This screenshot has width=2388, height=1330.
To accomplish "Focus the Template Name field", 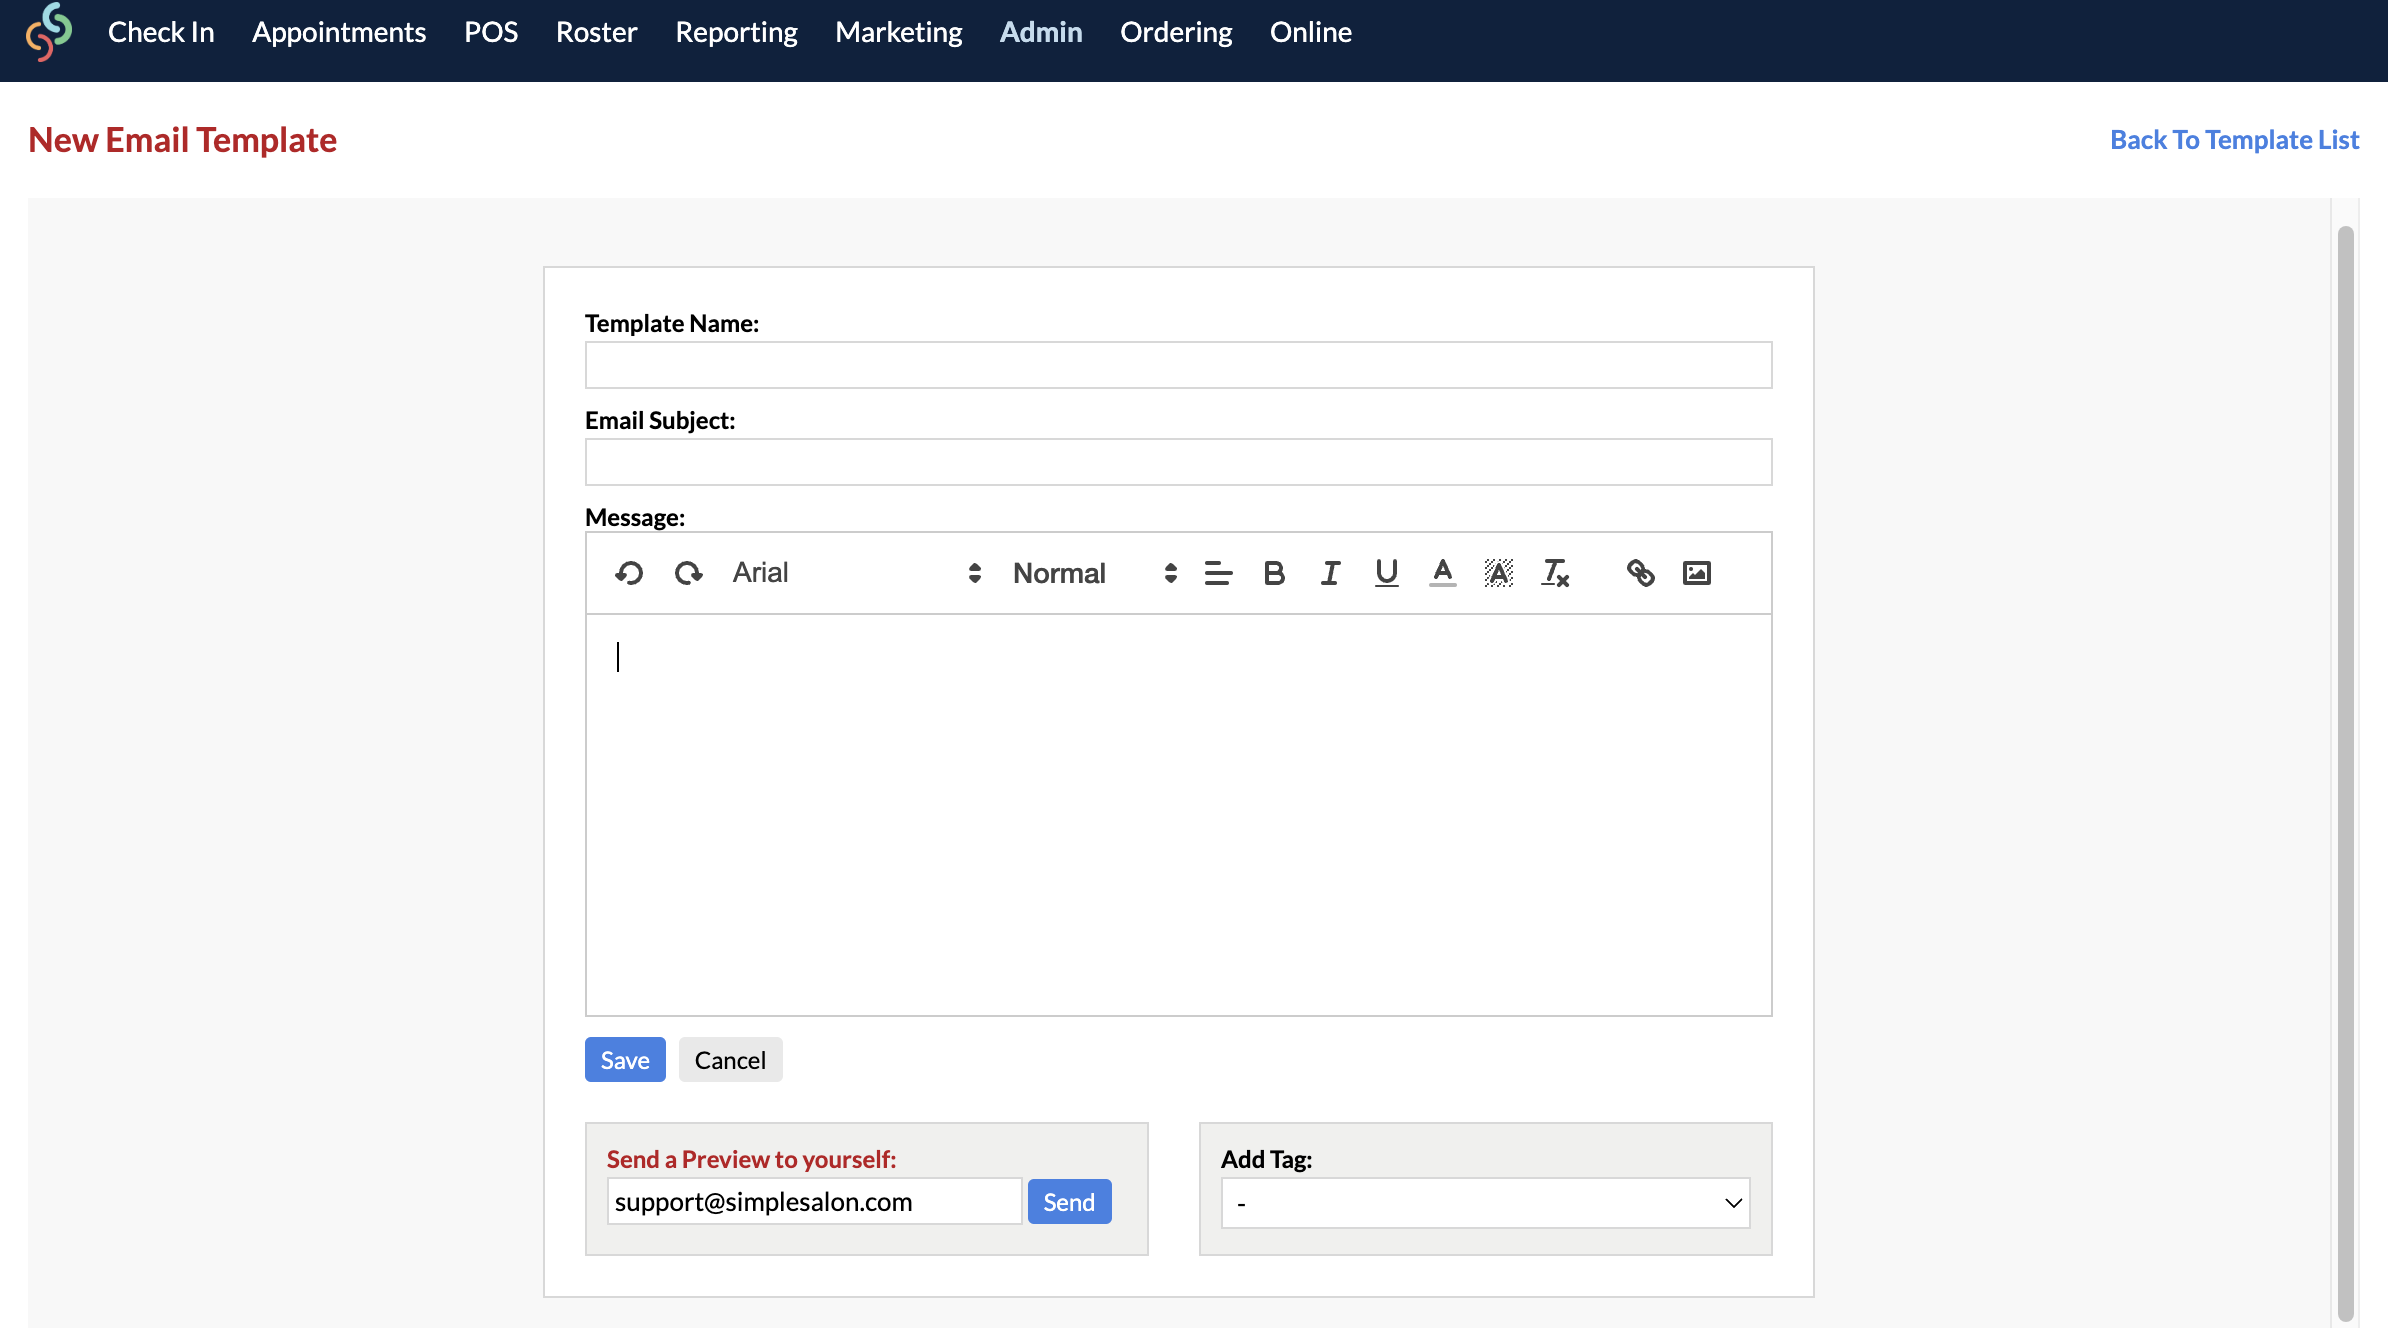I will 1178,365.
